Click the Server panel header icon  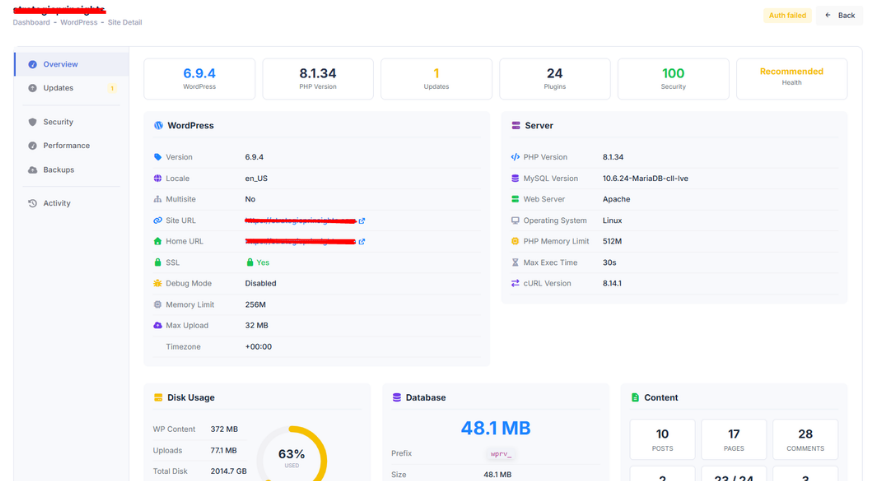tap(516, 126)
